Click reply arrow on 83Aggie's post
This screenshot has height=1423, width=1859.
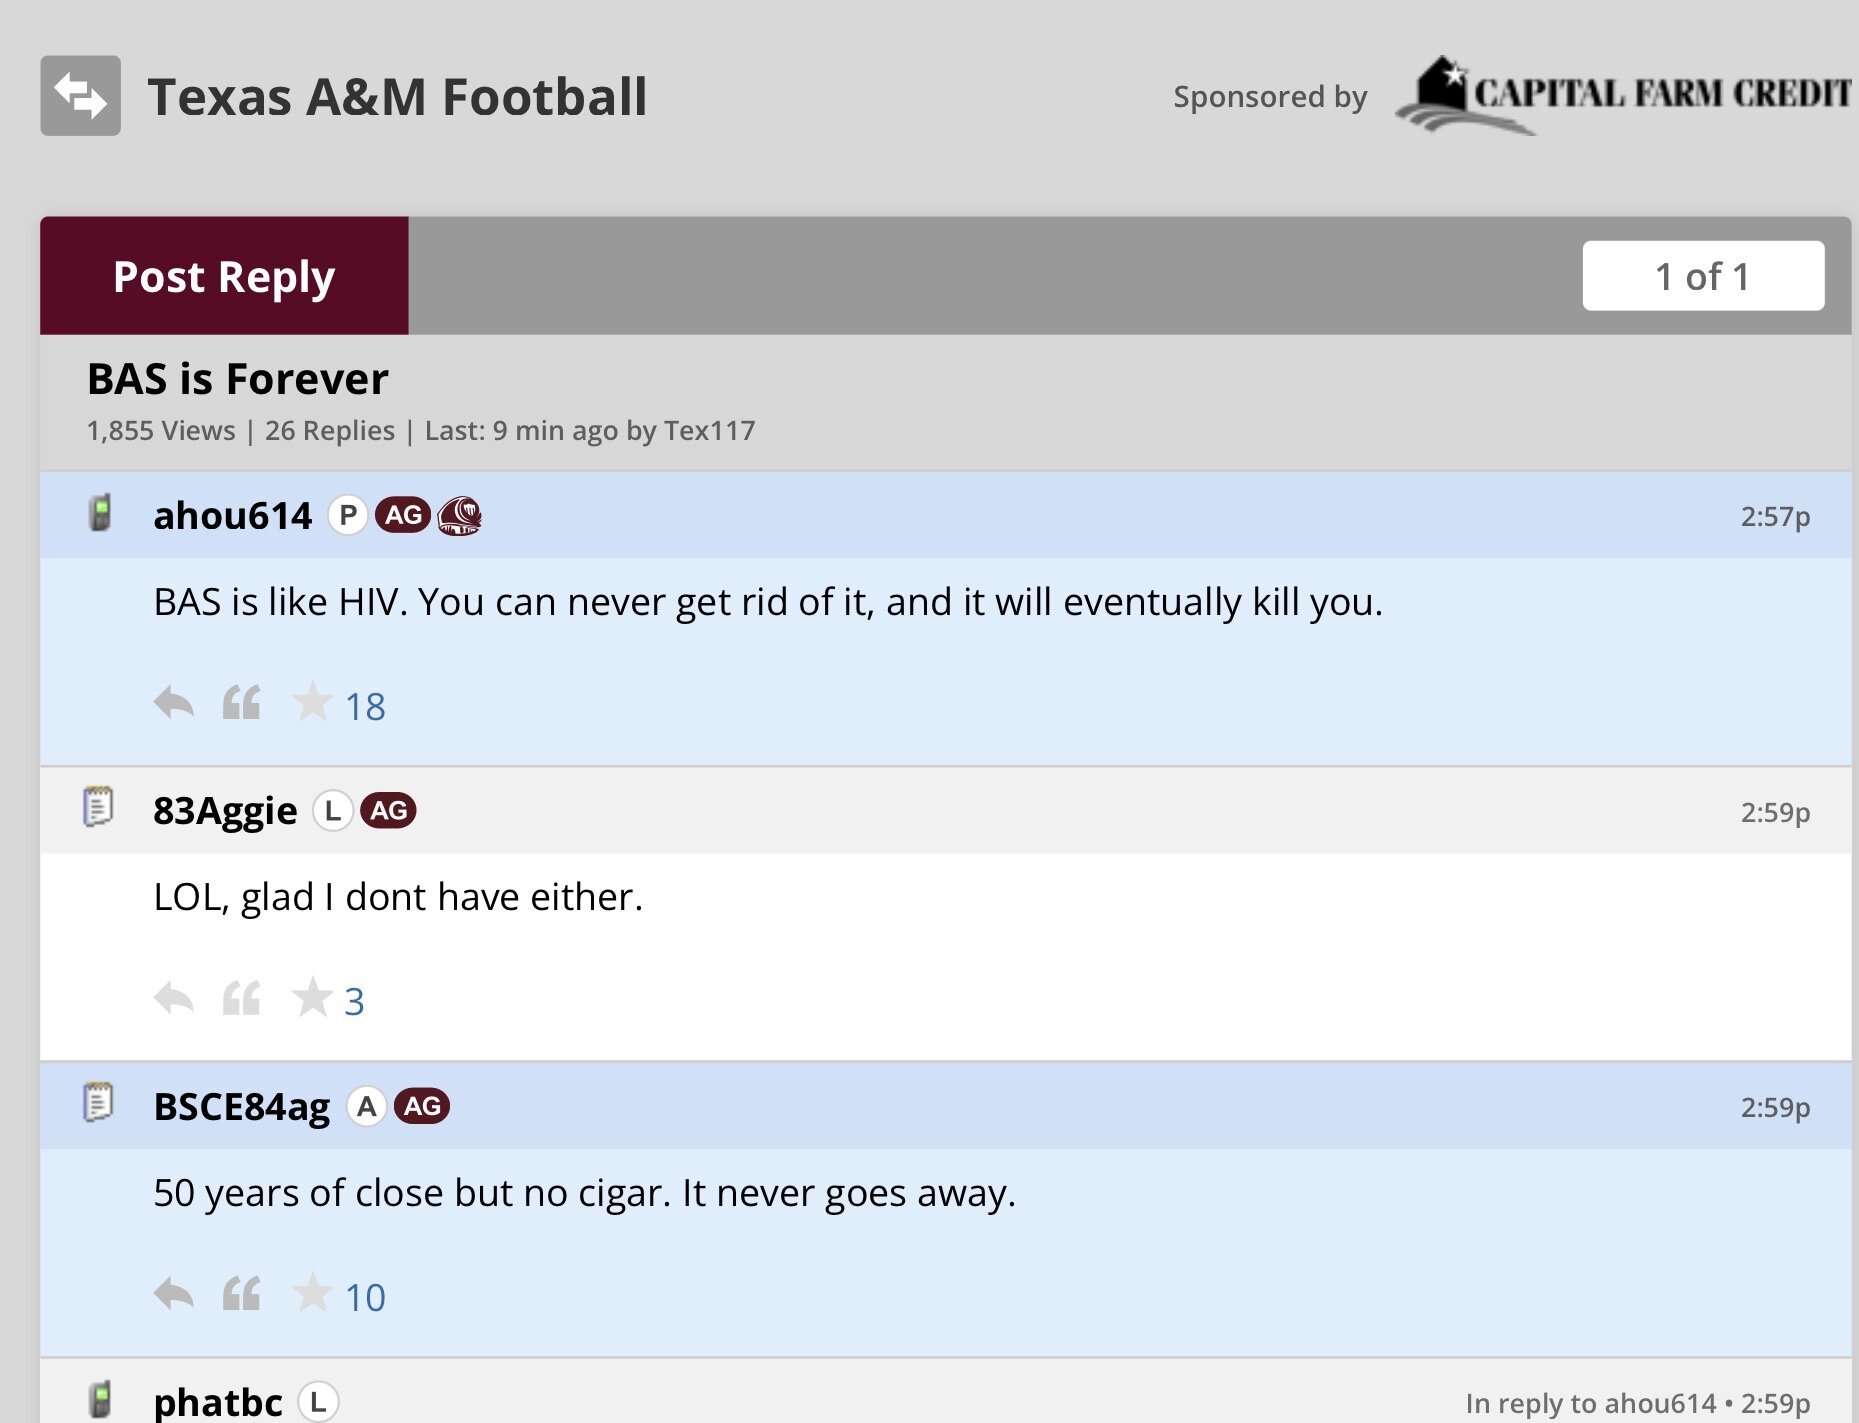point(174,998)
